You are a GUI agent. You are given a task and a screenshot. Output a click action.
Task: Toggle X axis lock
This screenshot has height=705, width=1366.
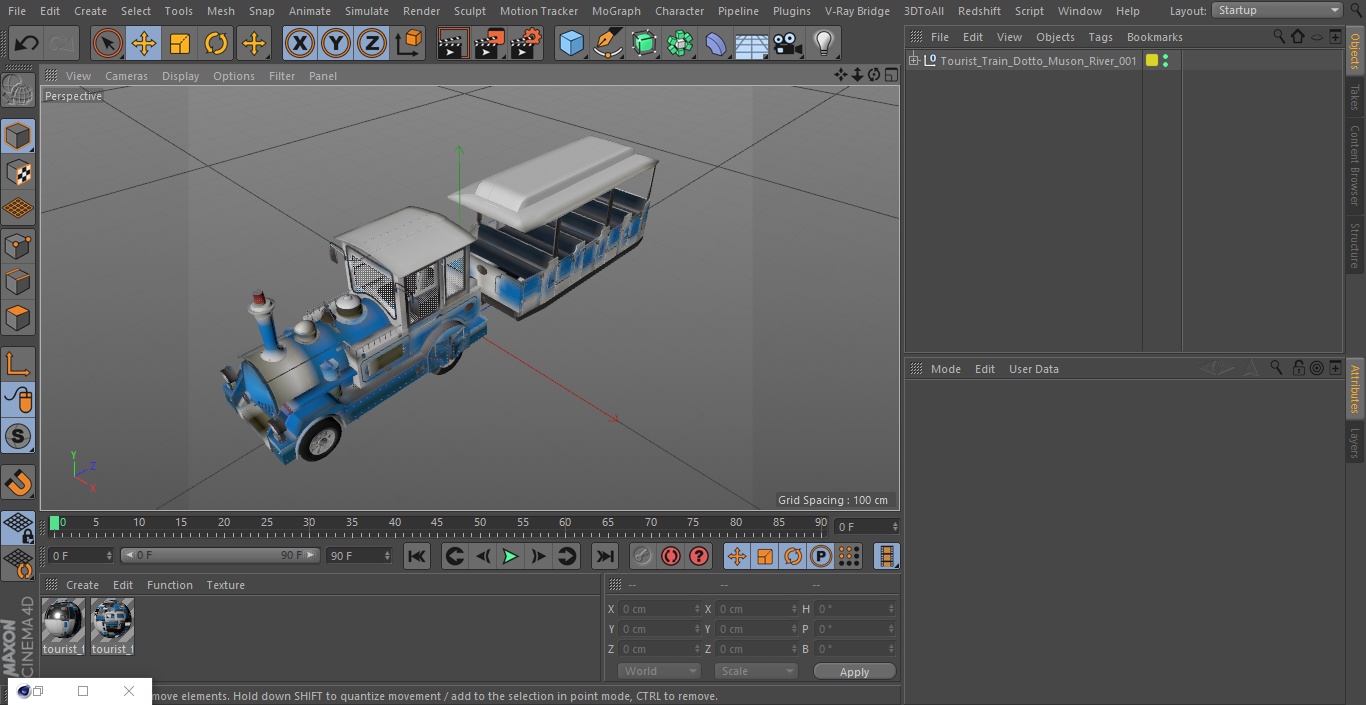tap(299, 43)
